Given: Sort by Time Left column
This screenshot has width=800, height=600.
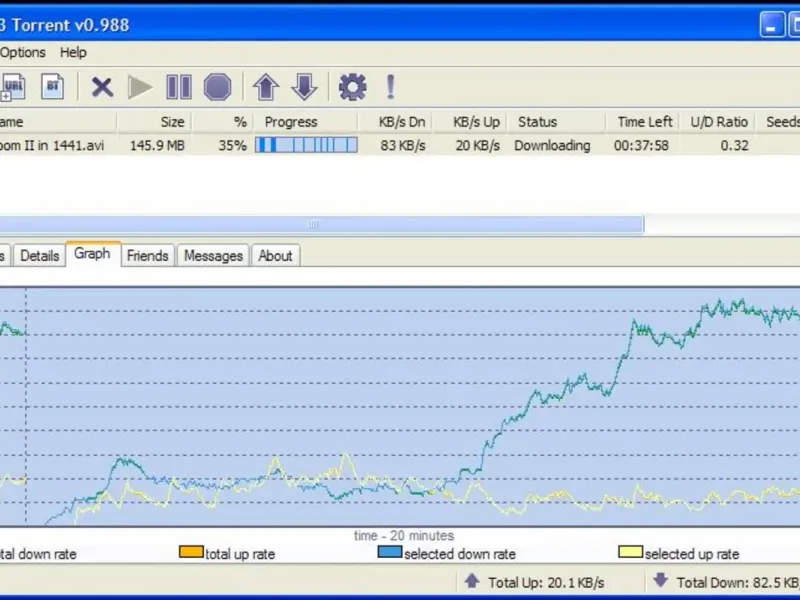Looking at the screenshot, I should pos(642,122).
